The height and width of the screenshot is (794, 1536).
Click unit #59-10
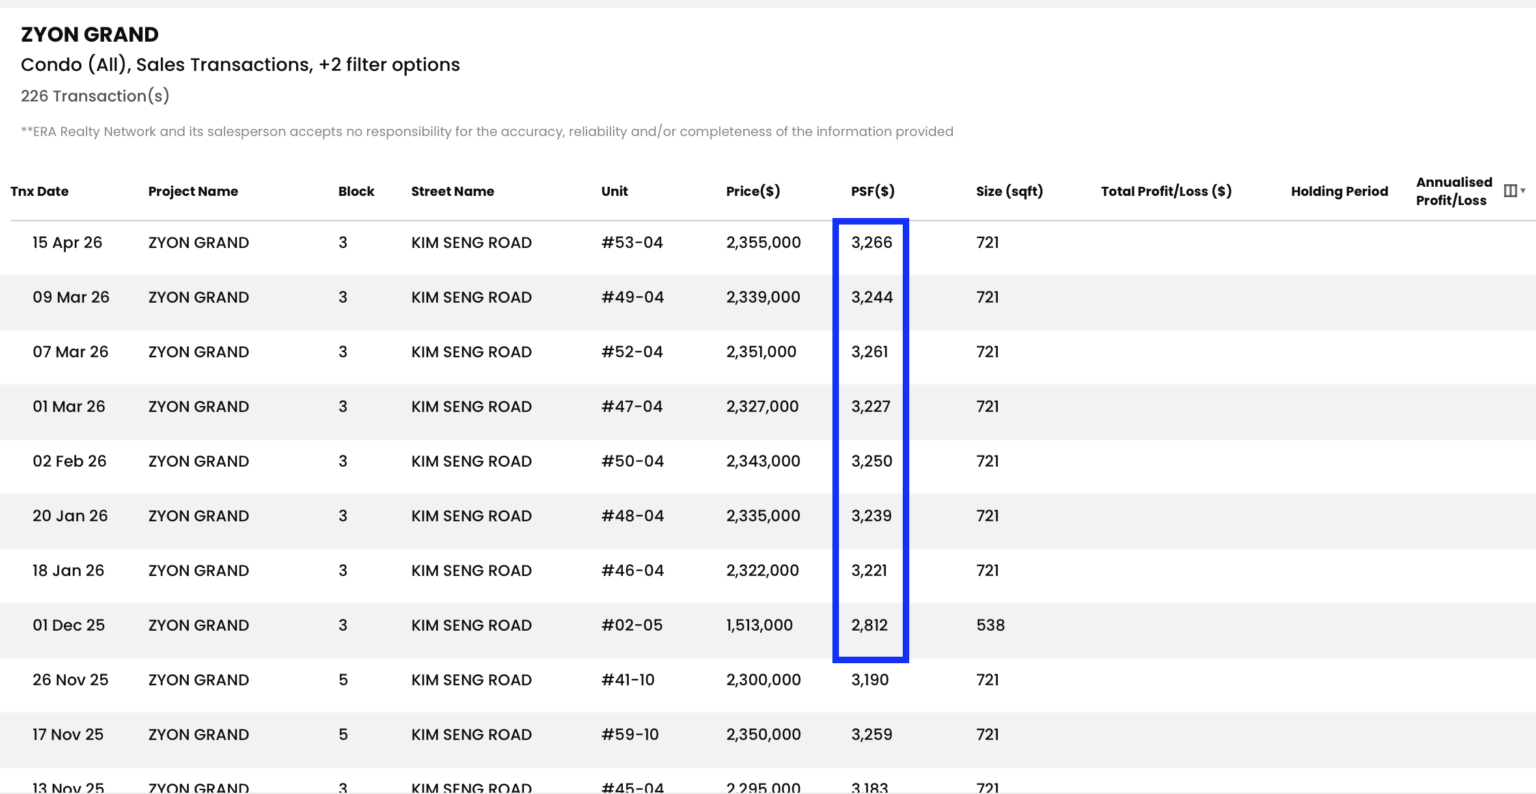click(630, 734)
